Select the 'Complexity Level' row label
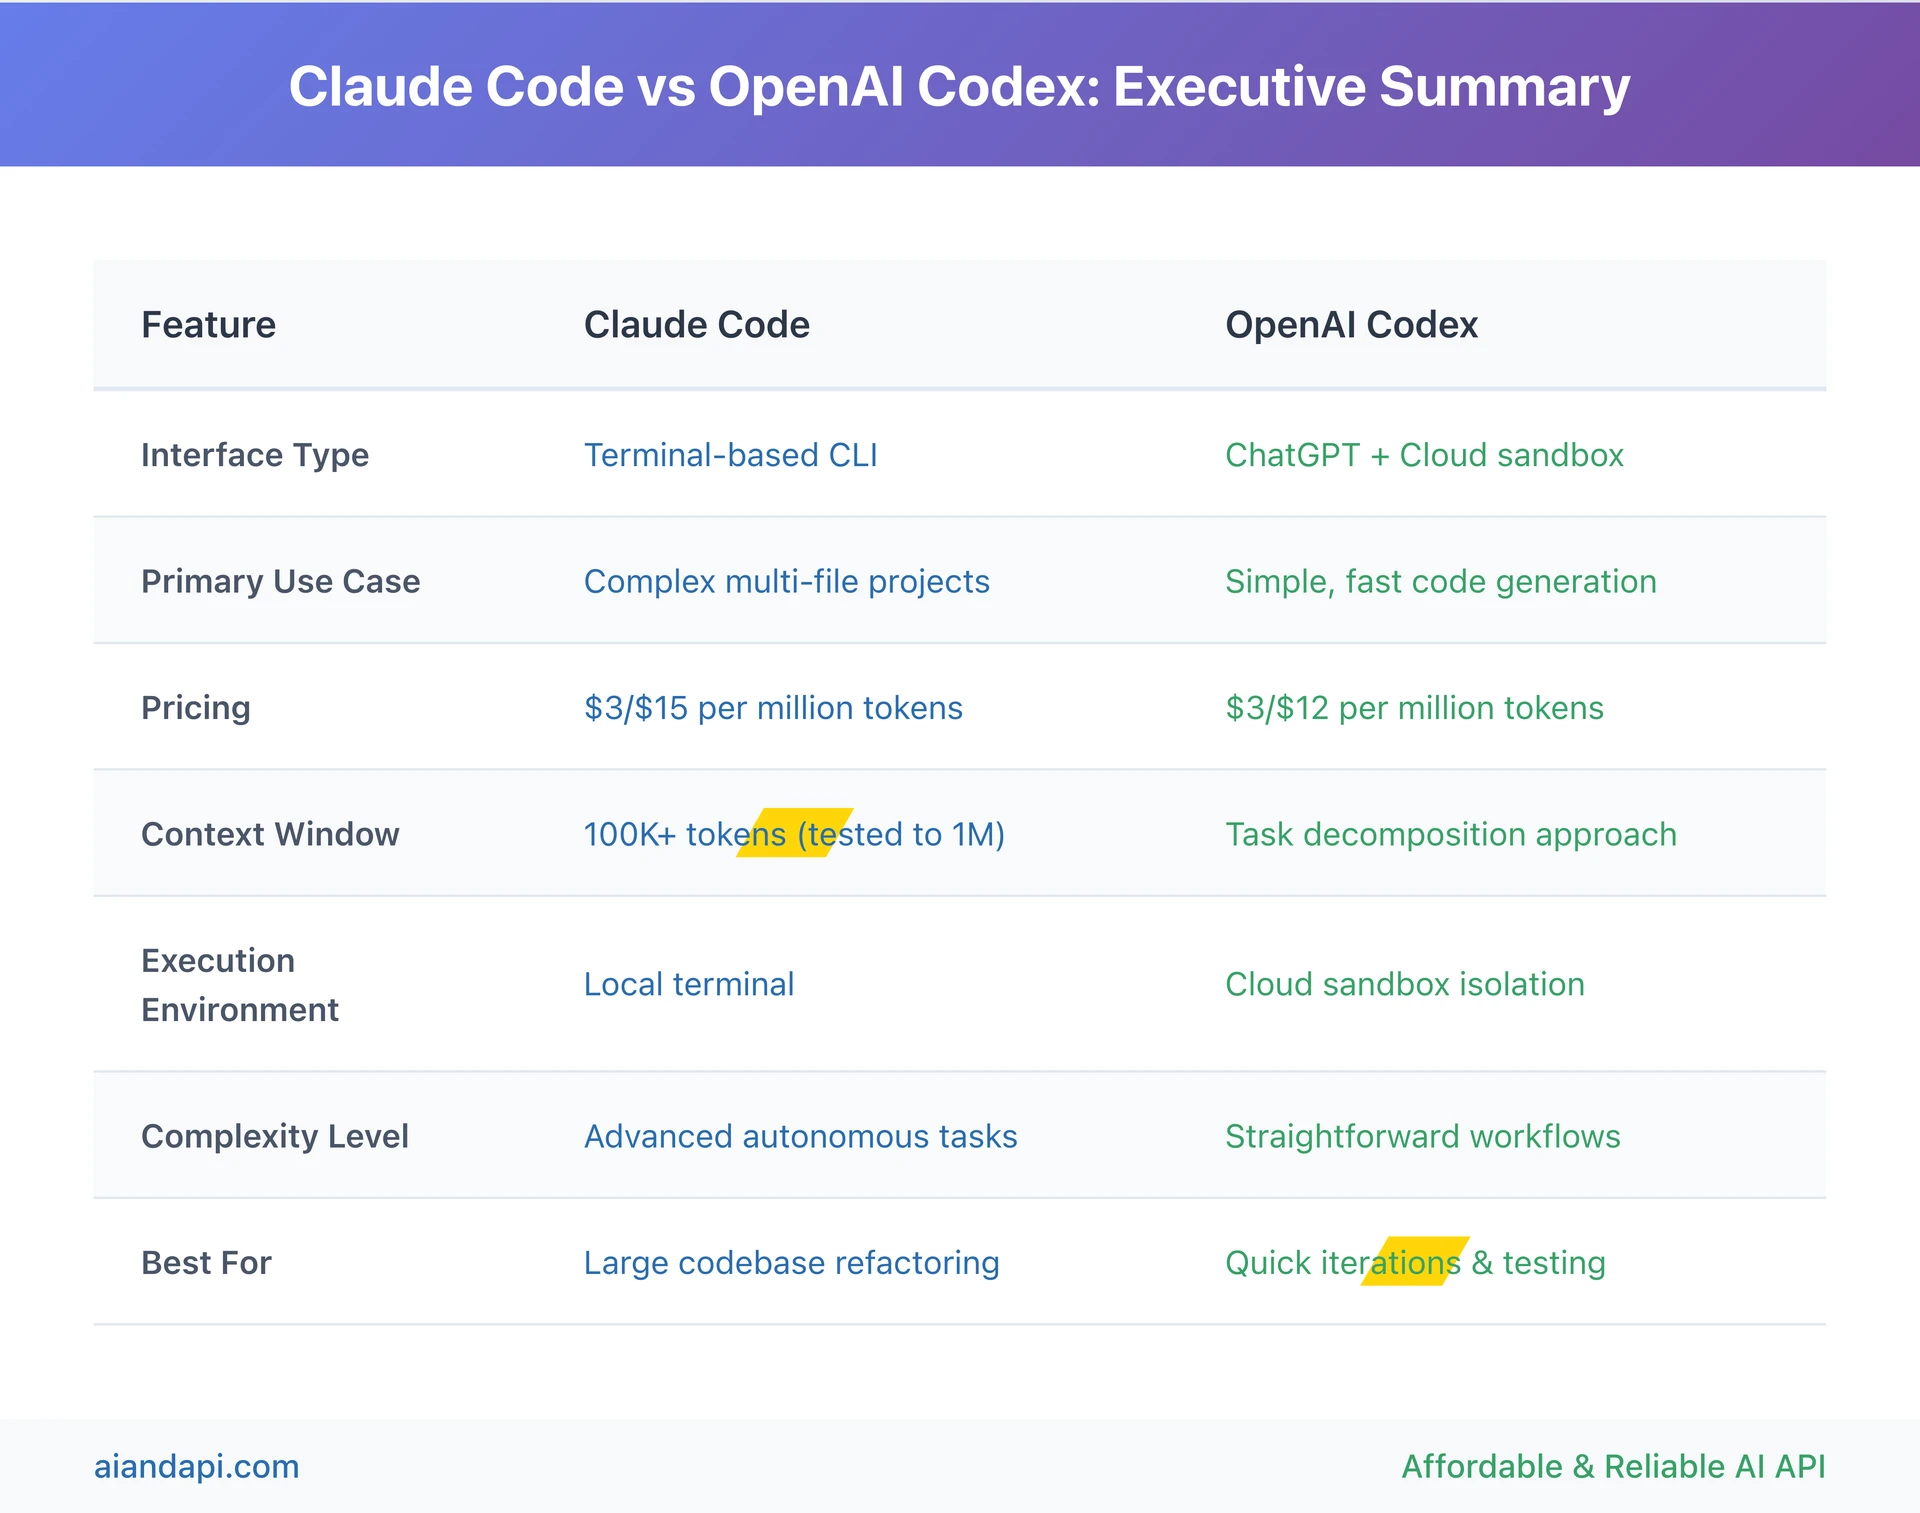The width and height of the screenshot is (1920, 1513). tap(275, 1137)
